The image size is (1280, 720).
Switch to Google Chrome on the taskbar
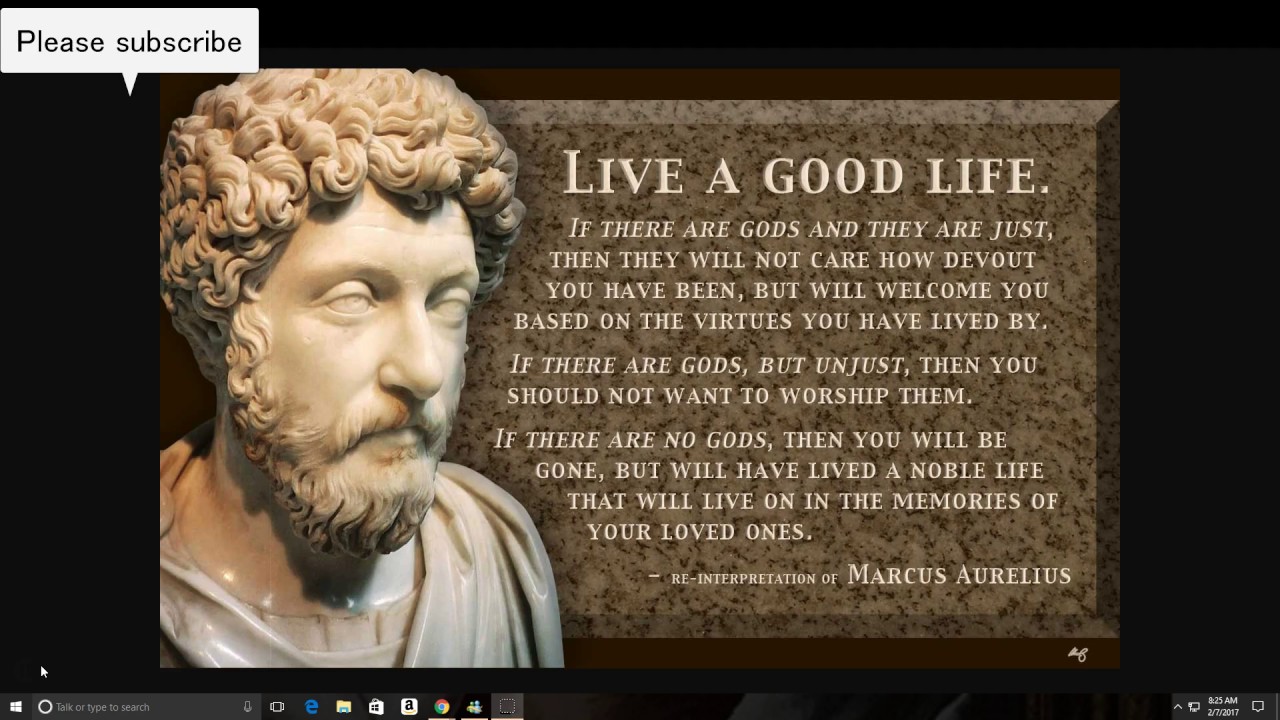[441, 707]
